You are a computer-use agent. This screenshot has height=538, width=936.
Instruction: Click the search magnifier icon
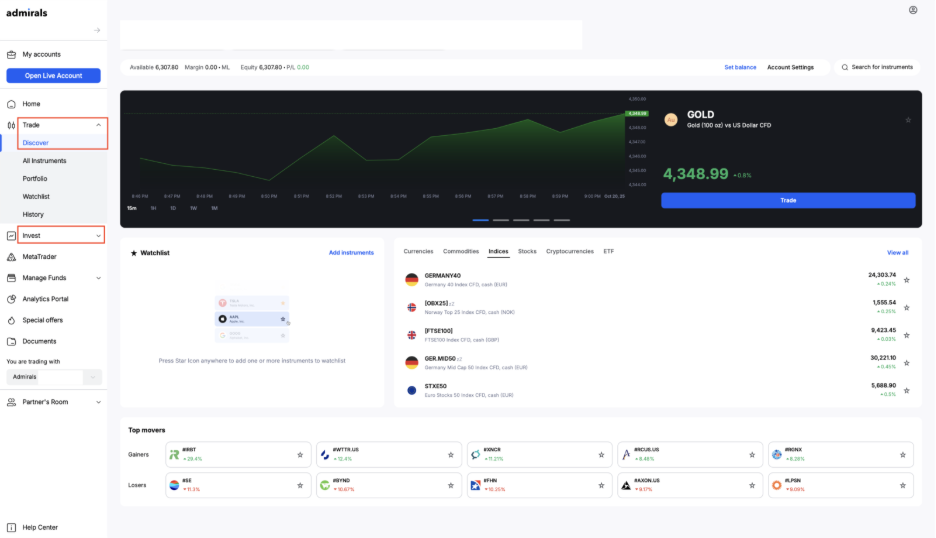[x=845, y=67]
